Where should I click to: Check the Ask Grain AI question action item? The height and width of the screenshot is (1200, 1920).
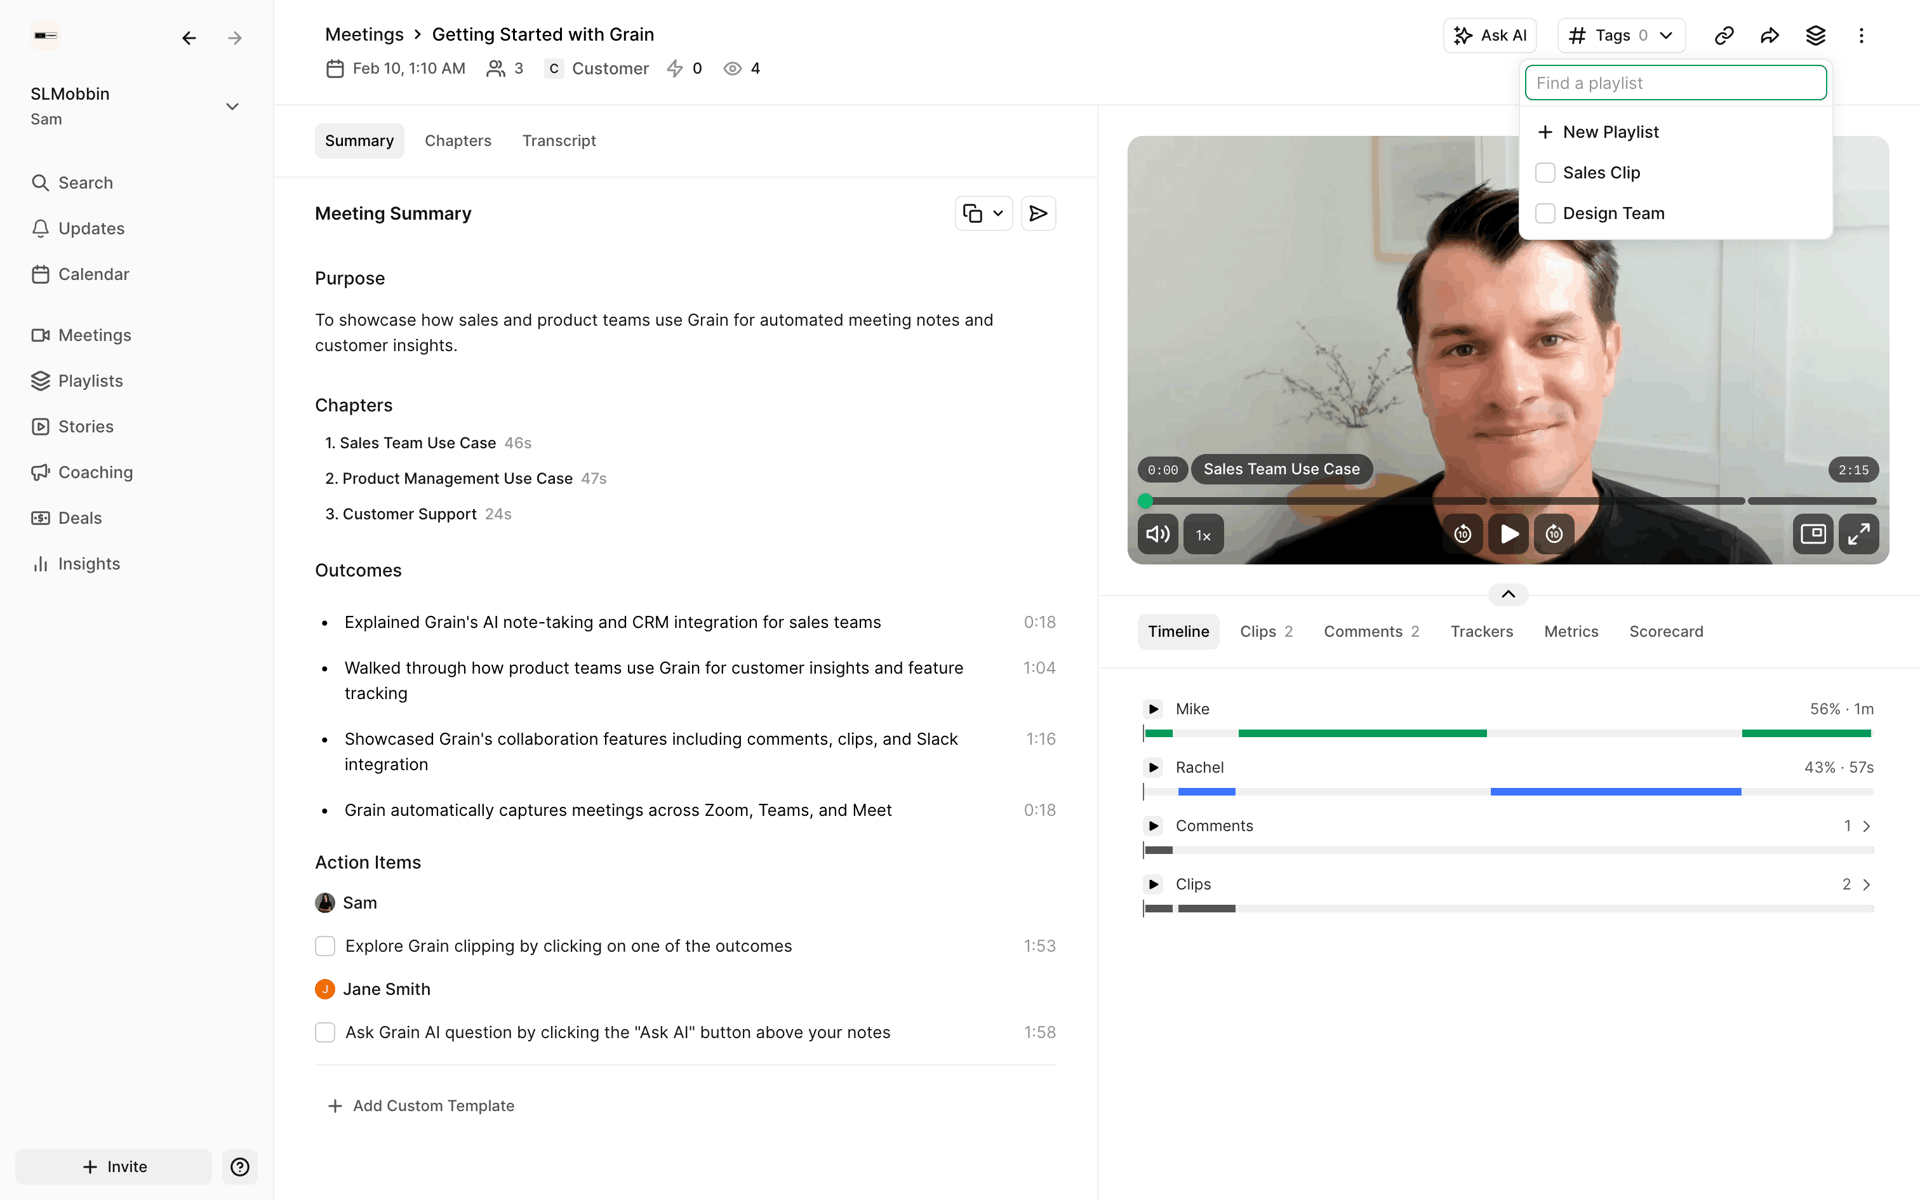click(x=325, y=1032)
